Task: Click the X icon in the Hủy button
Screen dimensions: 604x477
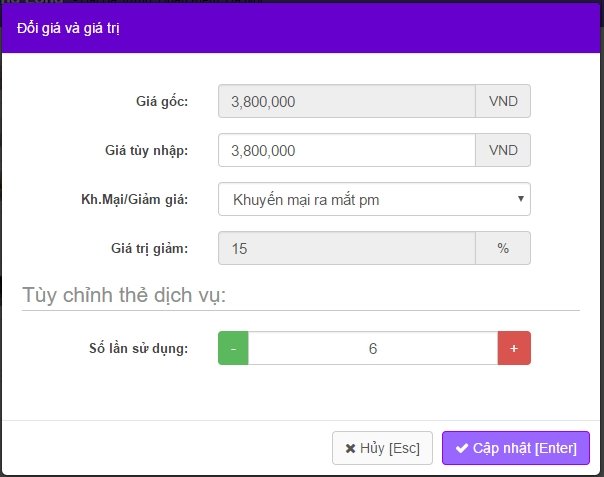Action: [x=350, y=448]
